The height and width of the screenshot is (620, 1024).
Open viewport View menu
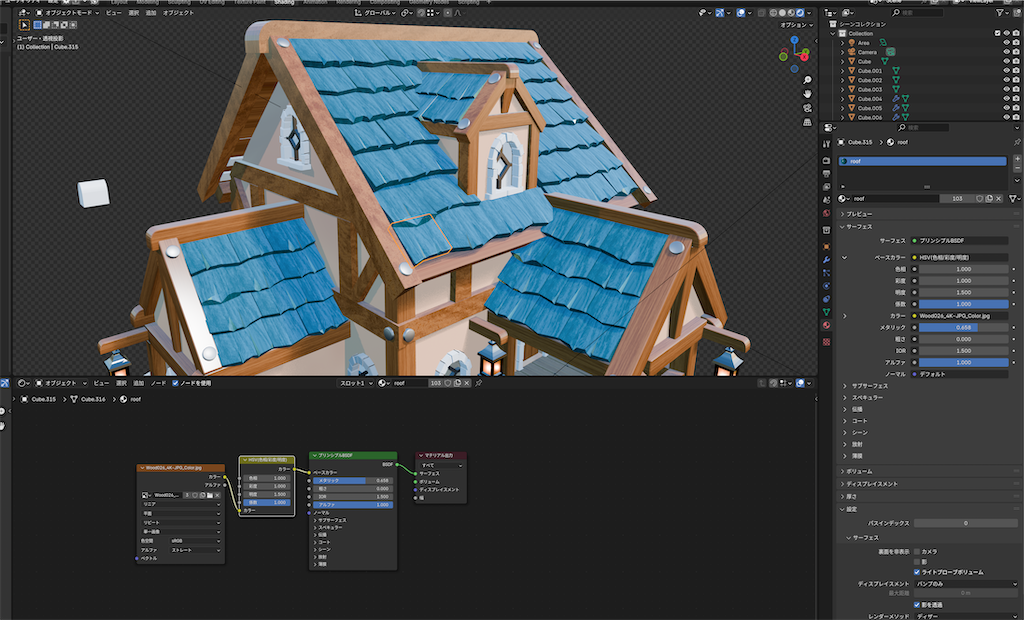[x=114, y=12]
